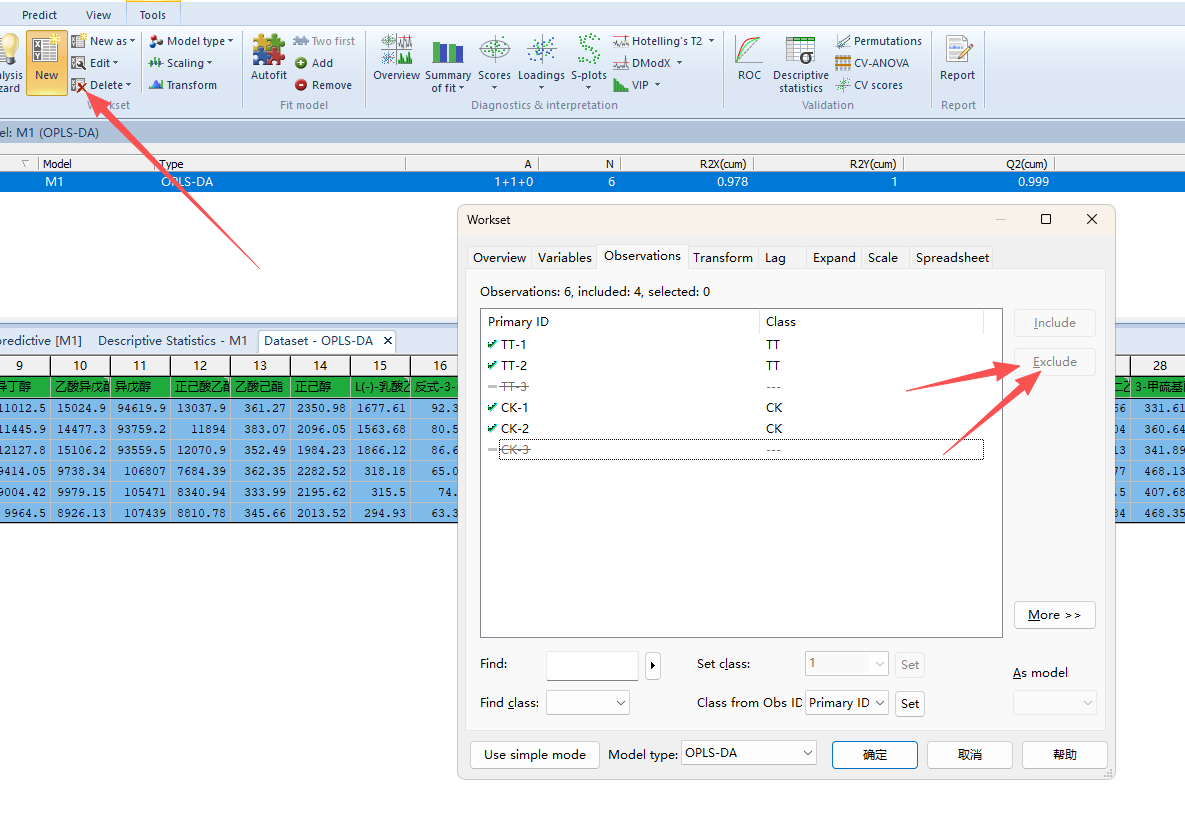Click the More >> button
1185x820 pixels.
pos(1054,615)
